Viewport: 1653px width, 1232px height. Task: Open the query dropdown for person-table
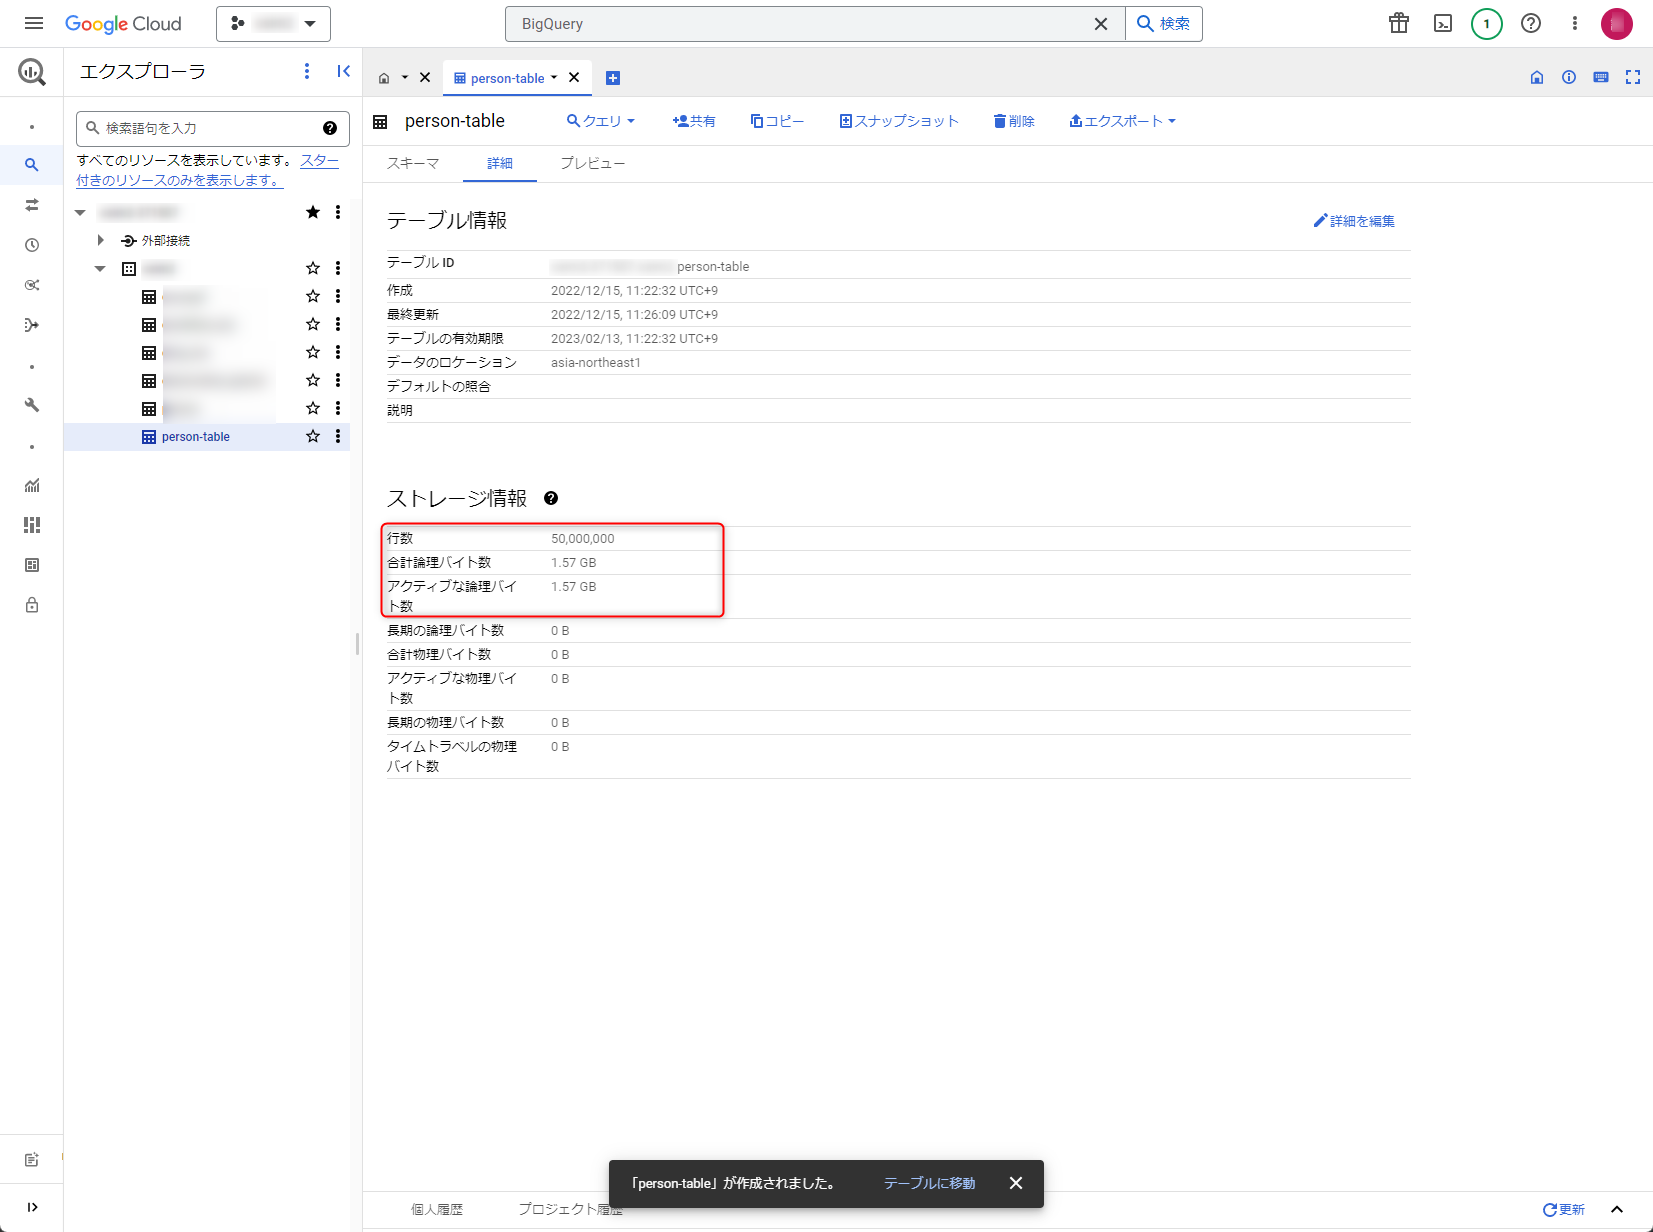(601, 121)
